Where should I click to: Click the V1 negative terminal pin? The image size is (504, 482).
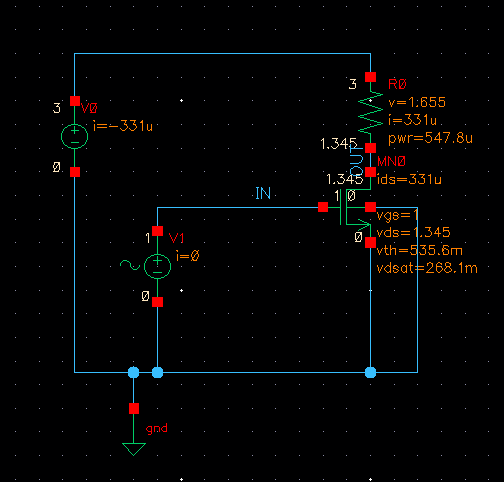157,302
